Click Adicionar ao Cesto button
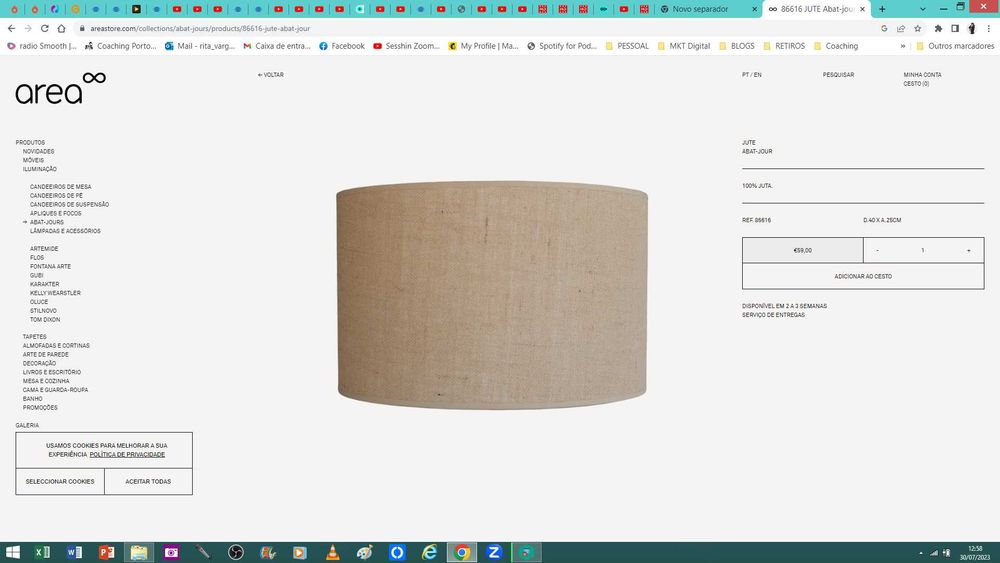 (x=863, y=276)
